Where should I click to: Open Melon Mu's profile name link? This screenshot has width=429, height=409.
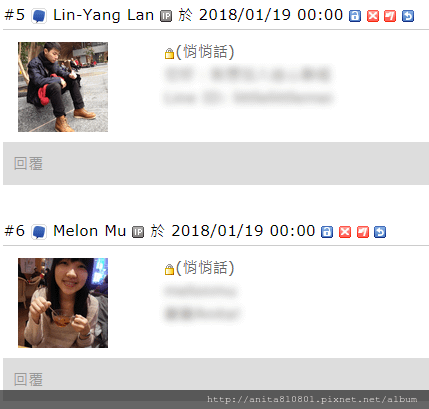click(89, 231)
